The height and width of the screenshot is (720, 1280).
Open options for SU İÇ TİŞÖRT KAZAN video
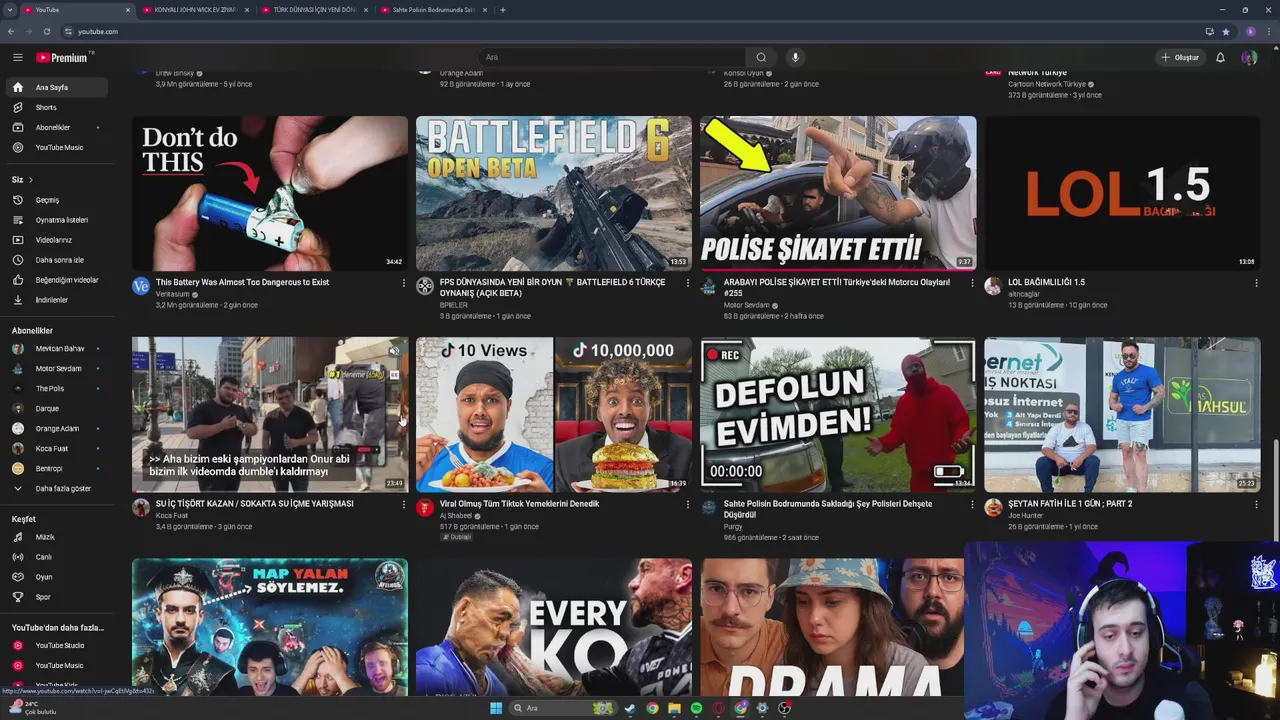[x=404, y=505]
